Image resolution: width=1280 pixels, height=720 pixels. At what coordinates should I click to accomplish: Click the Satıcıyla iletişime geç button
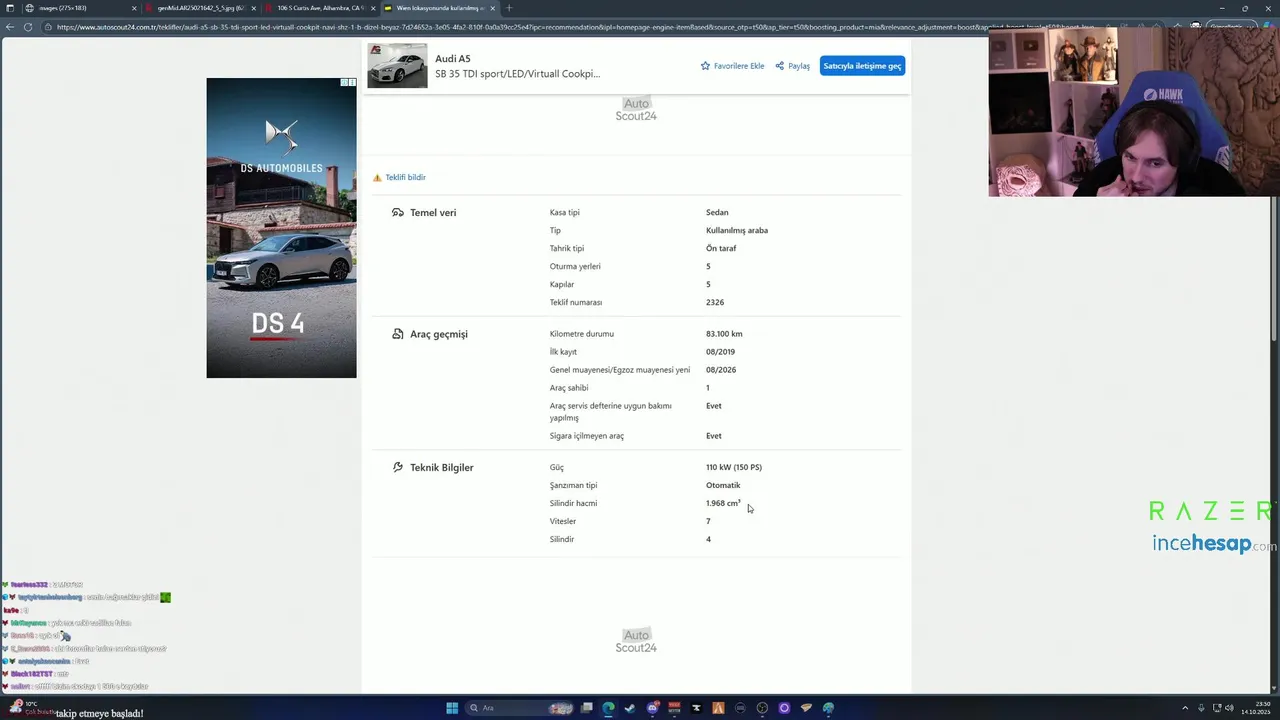862,66
